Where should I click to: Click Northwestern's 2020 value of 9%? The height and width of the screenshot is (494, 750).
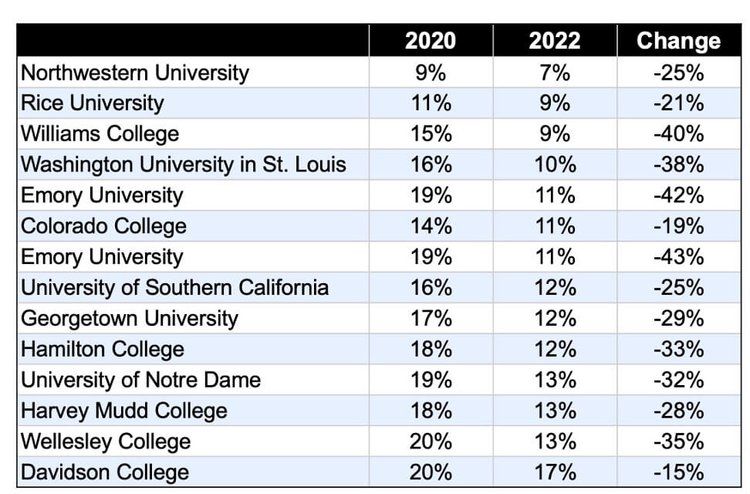[430, 73]
